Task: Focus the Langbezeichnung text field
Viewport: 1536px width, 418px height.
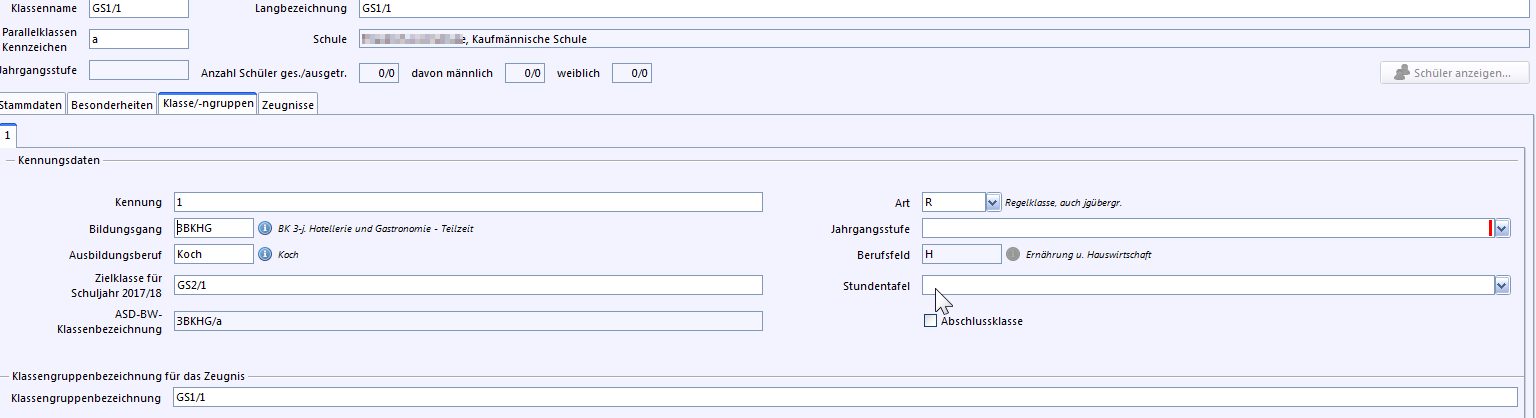Action: coord(940,9)
